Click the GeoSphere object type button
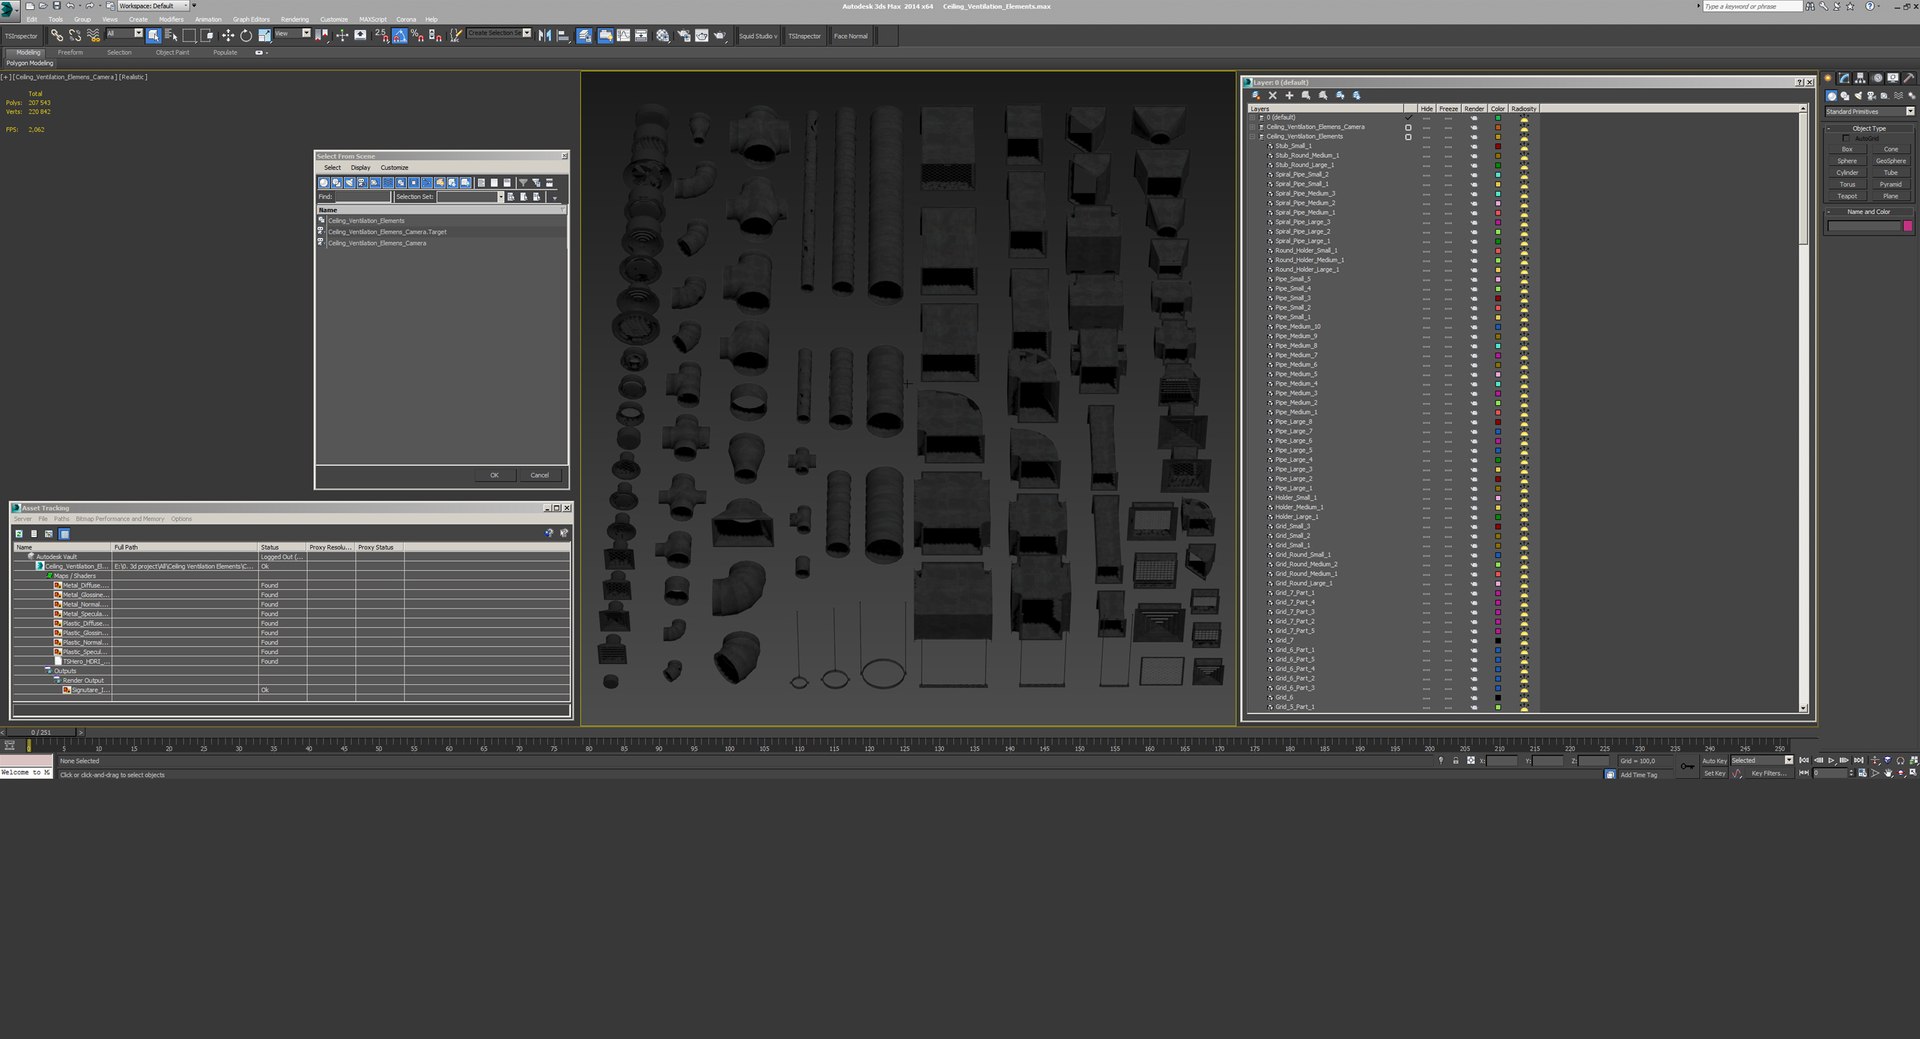The image size is (1920, 1039). point(1890,161)
